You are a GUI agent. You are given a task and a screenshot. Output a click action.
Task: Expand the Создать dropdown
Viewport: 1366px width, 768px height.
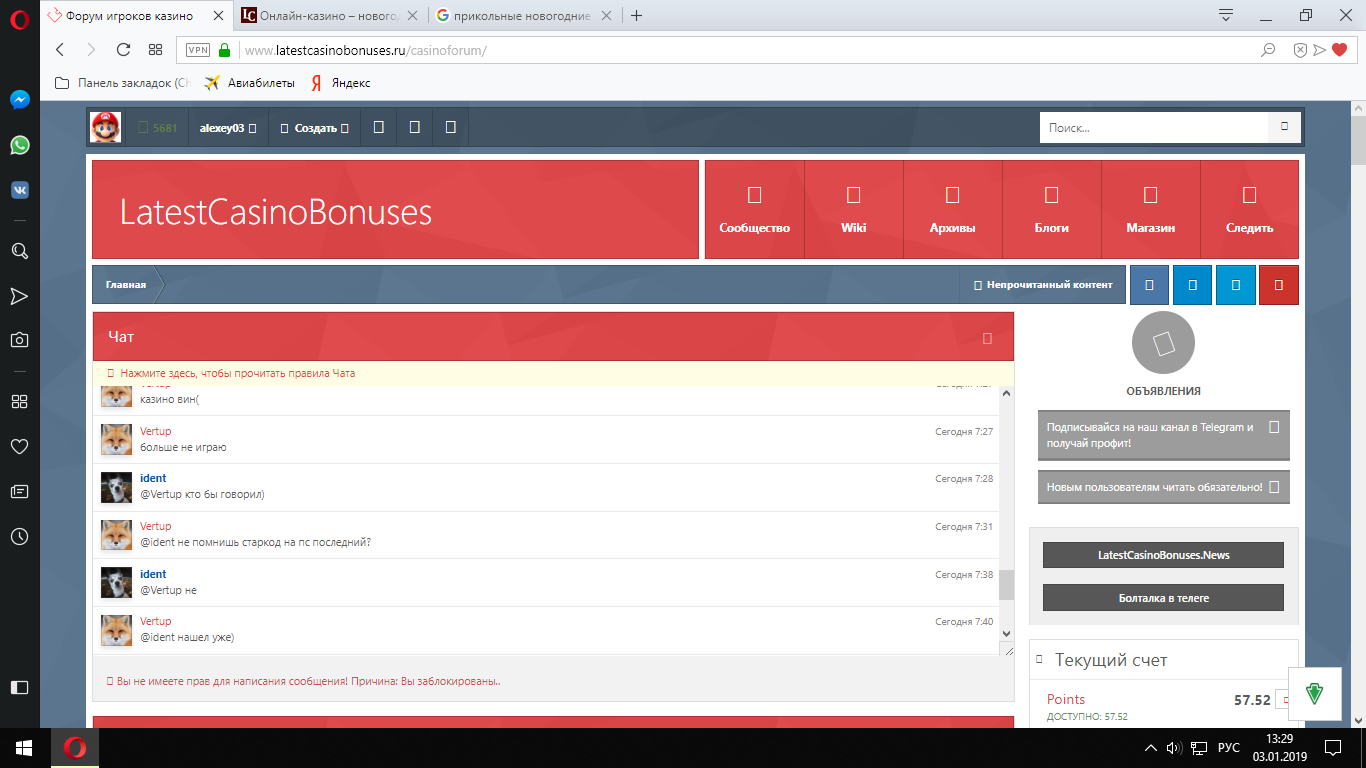click(x=315, y=128)
